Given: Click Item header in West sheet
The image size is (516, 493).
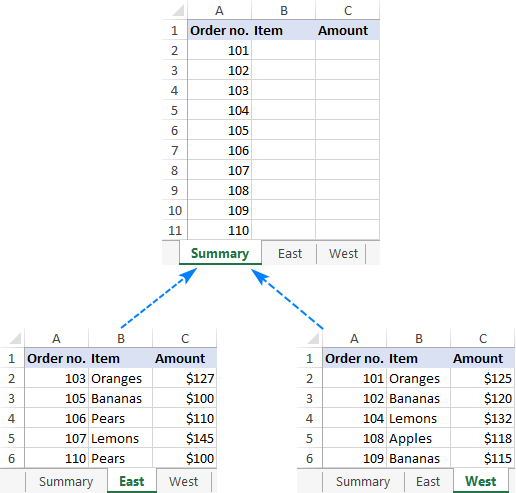Looking at the screenshot, I should (419, 358).
